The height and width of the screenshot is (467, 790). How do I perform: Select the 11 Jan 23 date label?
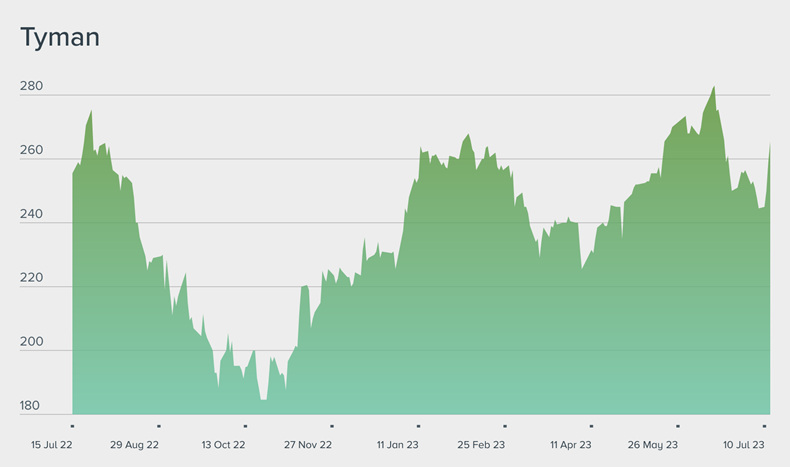point(397,444)
